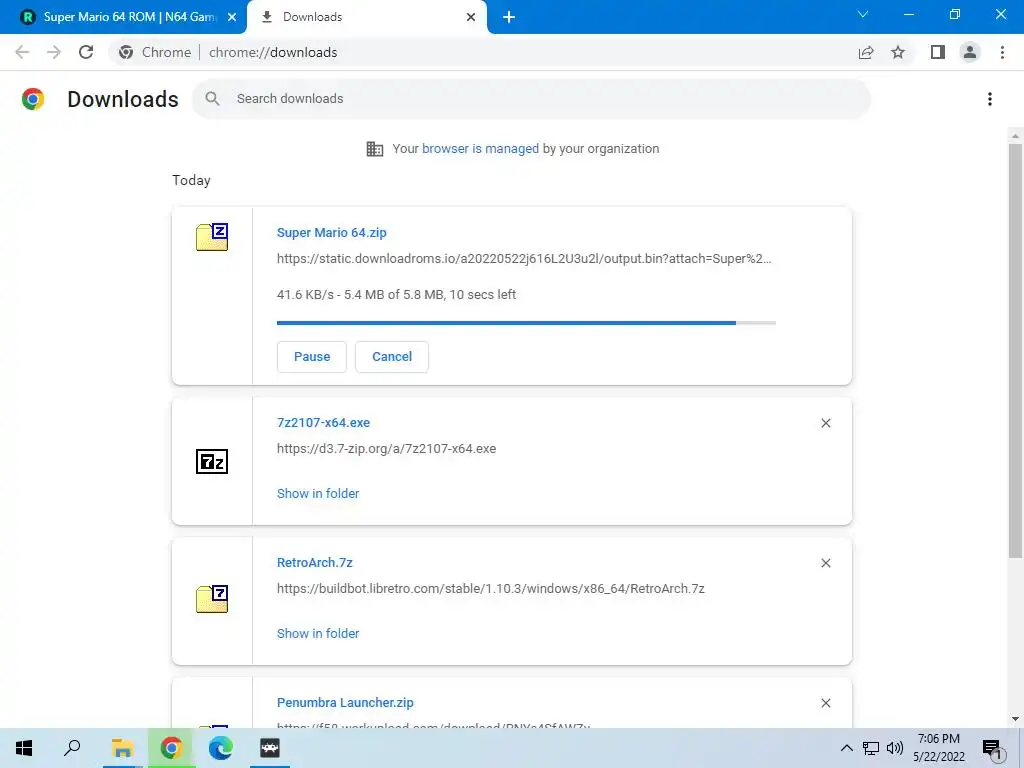Screen dimensions: 1024x768
Task: Share this page via share icon
Action: click(x=866, y=52)
